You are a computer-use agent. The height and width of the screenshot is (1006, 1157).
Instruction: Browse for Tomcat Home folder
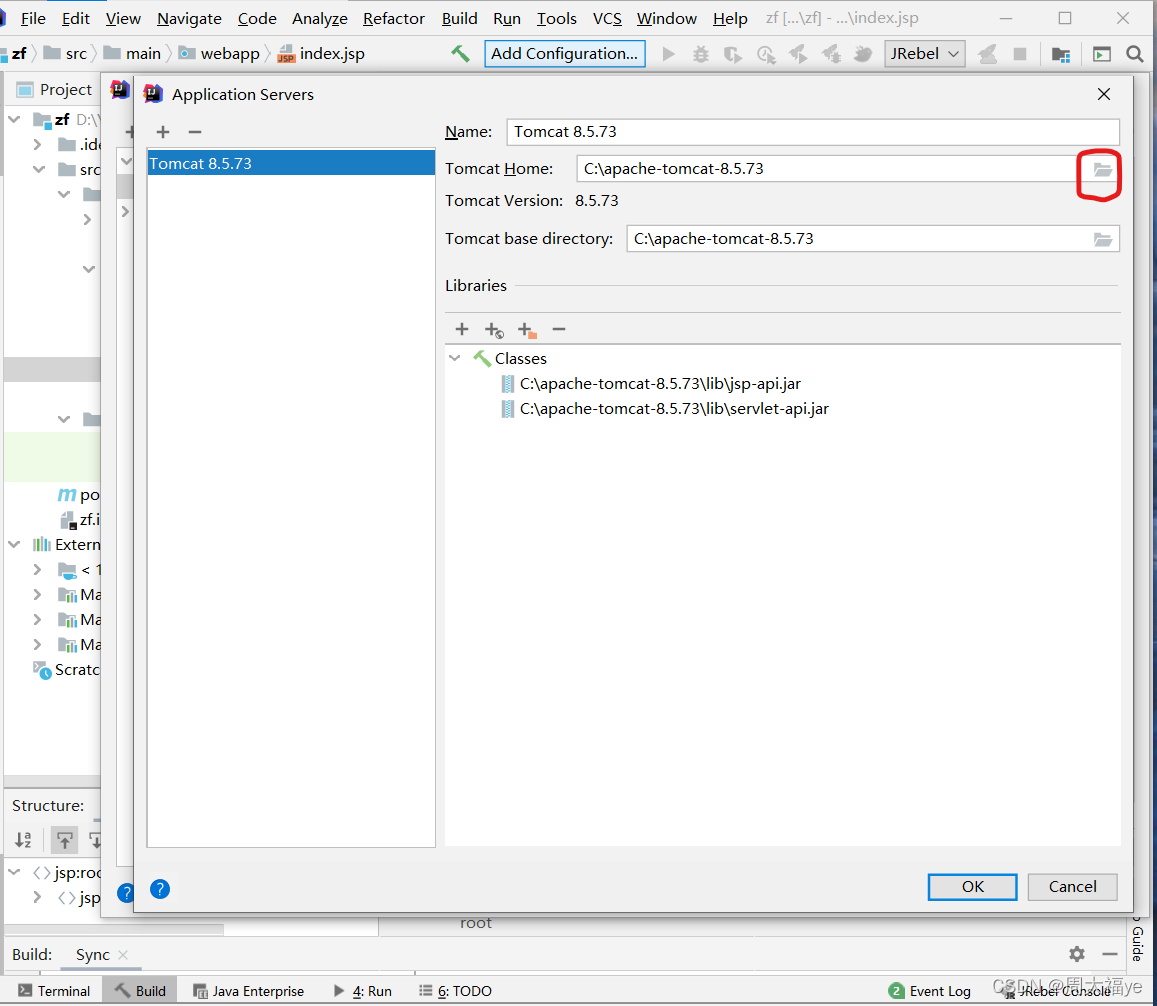coord(1102,170)
